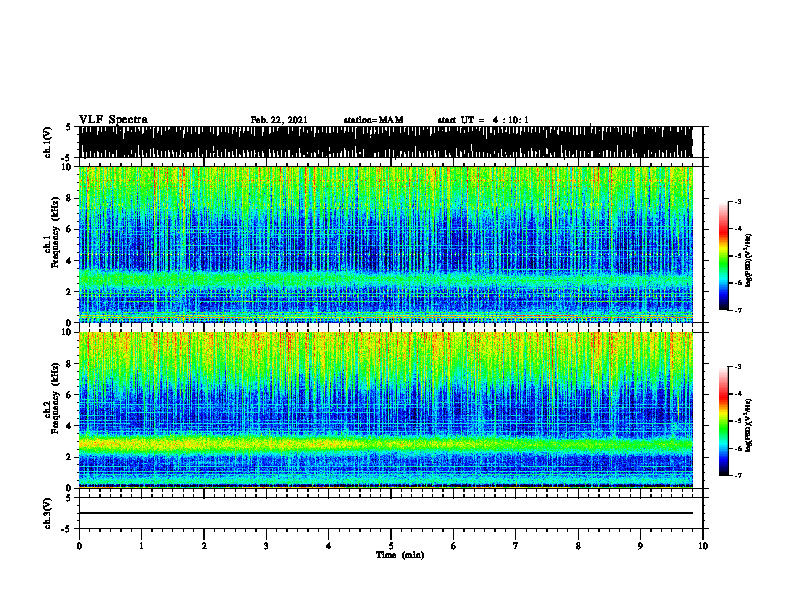This screenshot has height=612, width=792.
Task: Click time axis tick label "5"
Action: point(391,546)
